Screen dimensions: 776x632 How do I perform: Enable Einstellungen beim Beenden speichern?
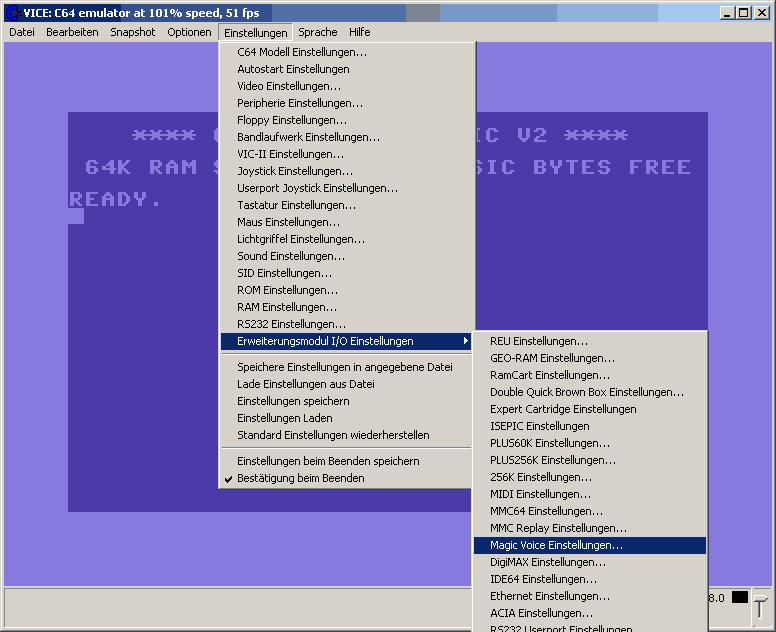(328, 461)
